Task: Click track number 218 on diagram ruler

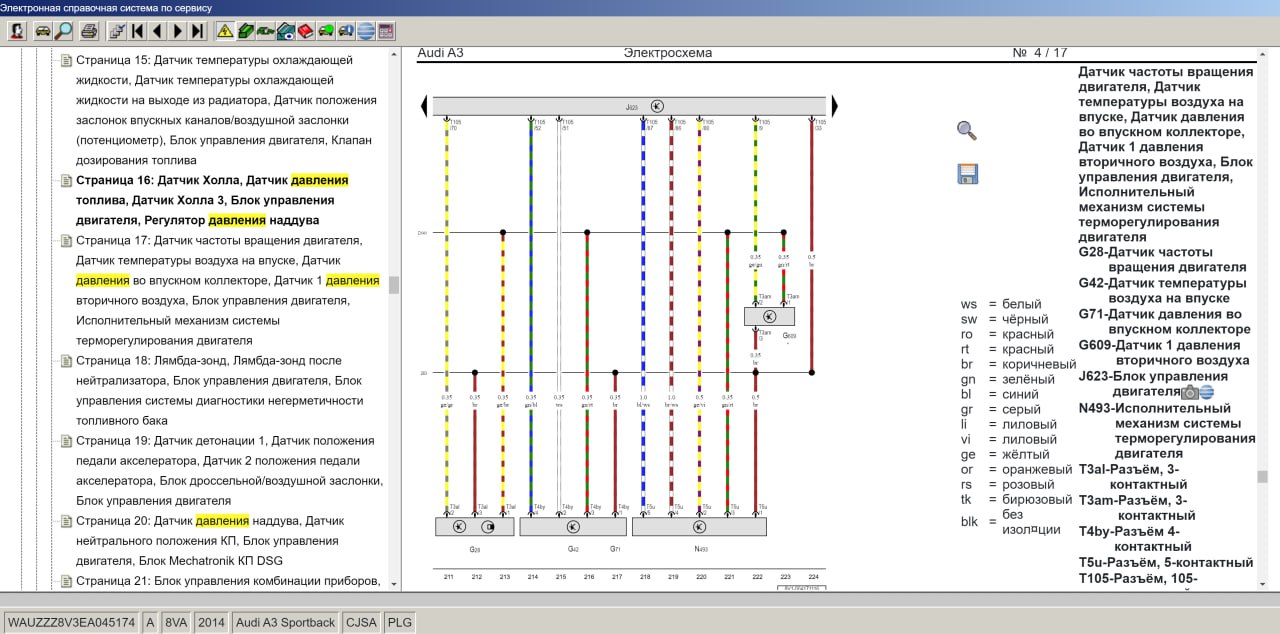Action: coord(644,577)
